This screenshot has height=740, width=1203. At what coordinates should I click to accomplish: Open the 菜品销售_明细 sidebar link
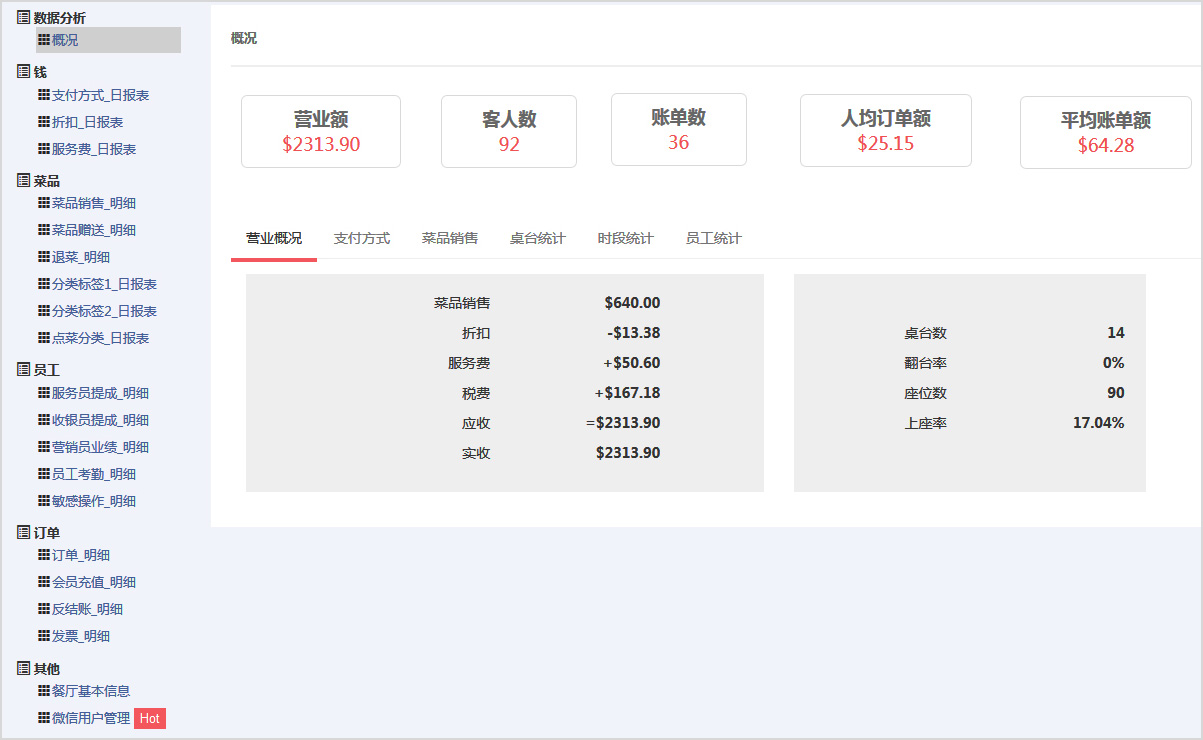tap(93, 203)
